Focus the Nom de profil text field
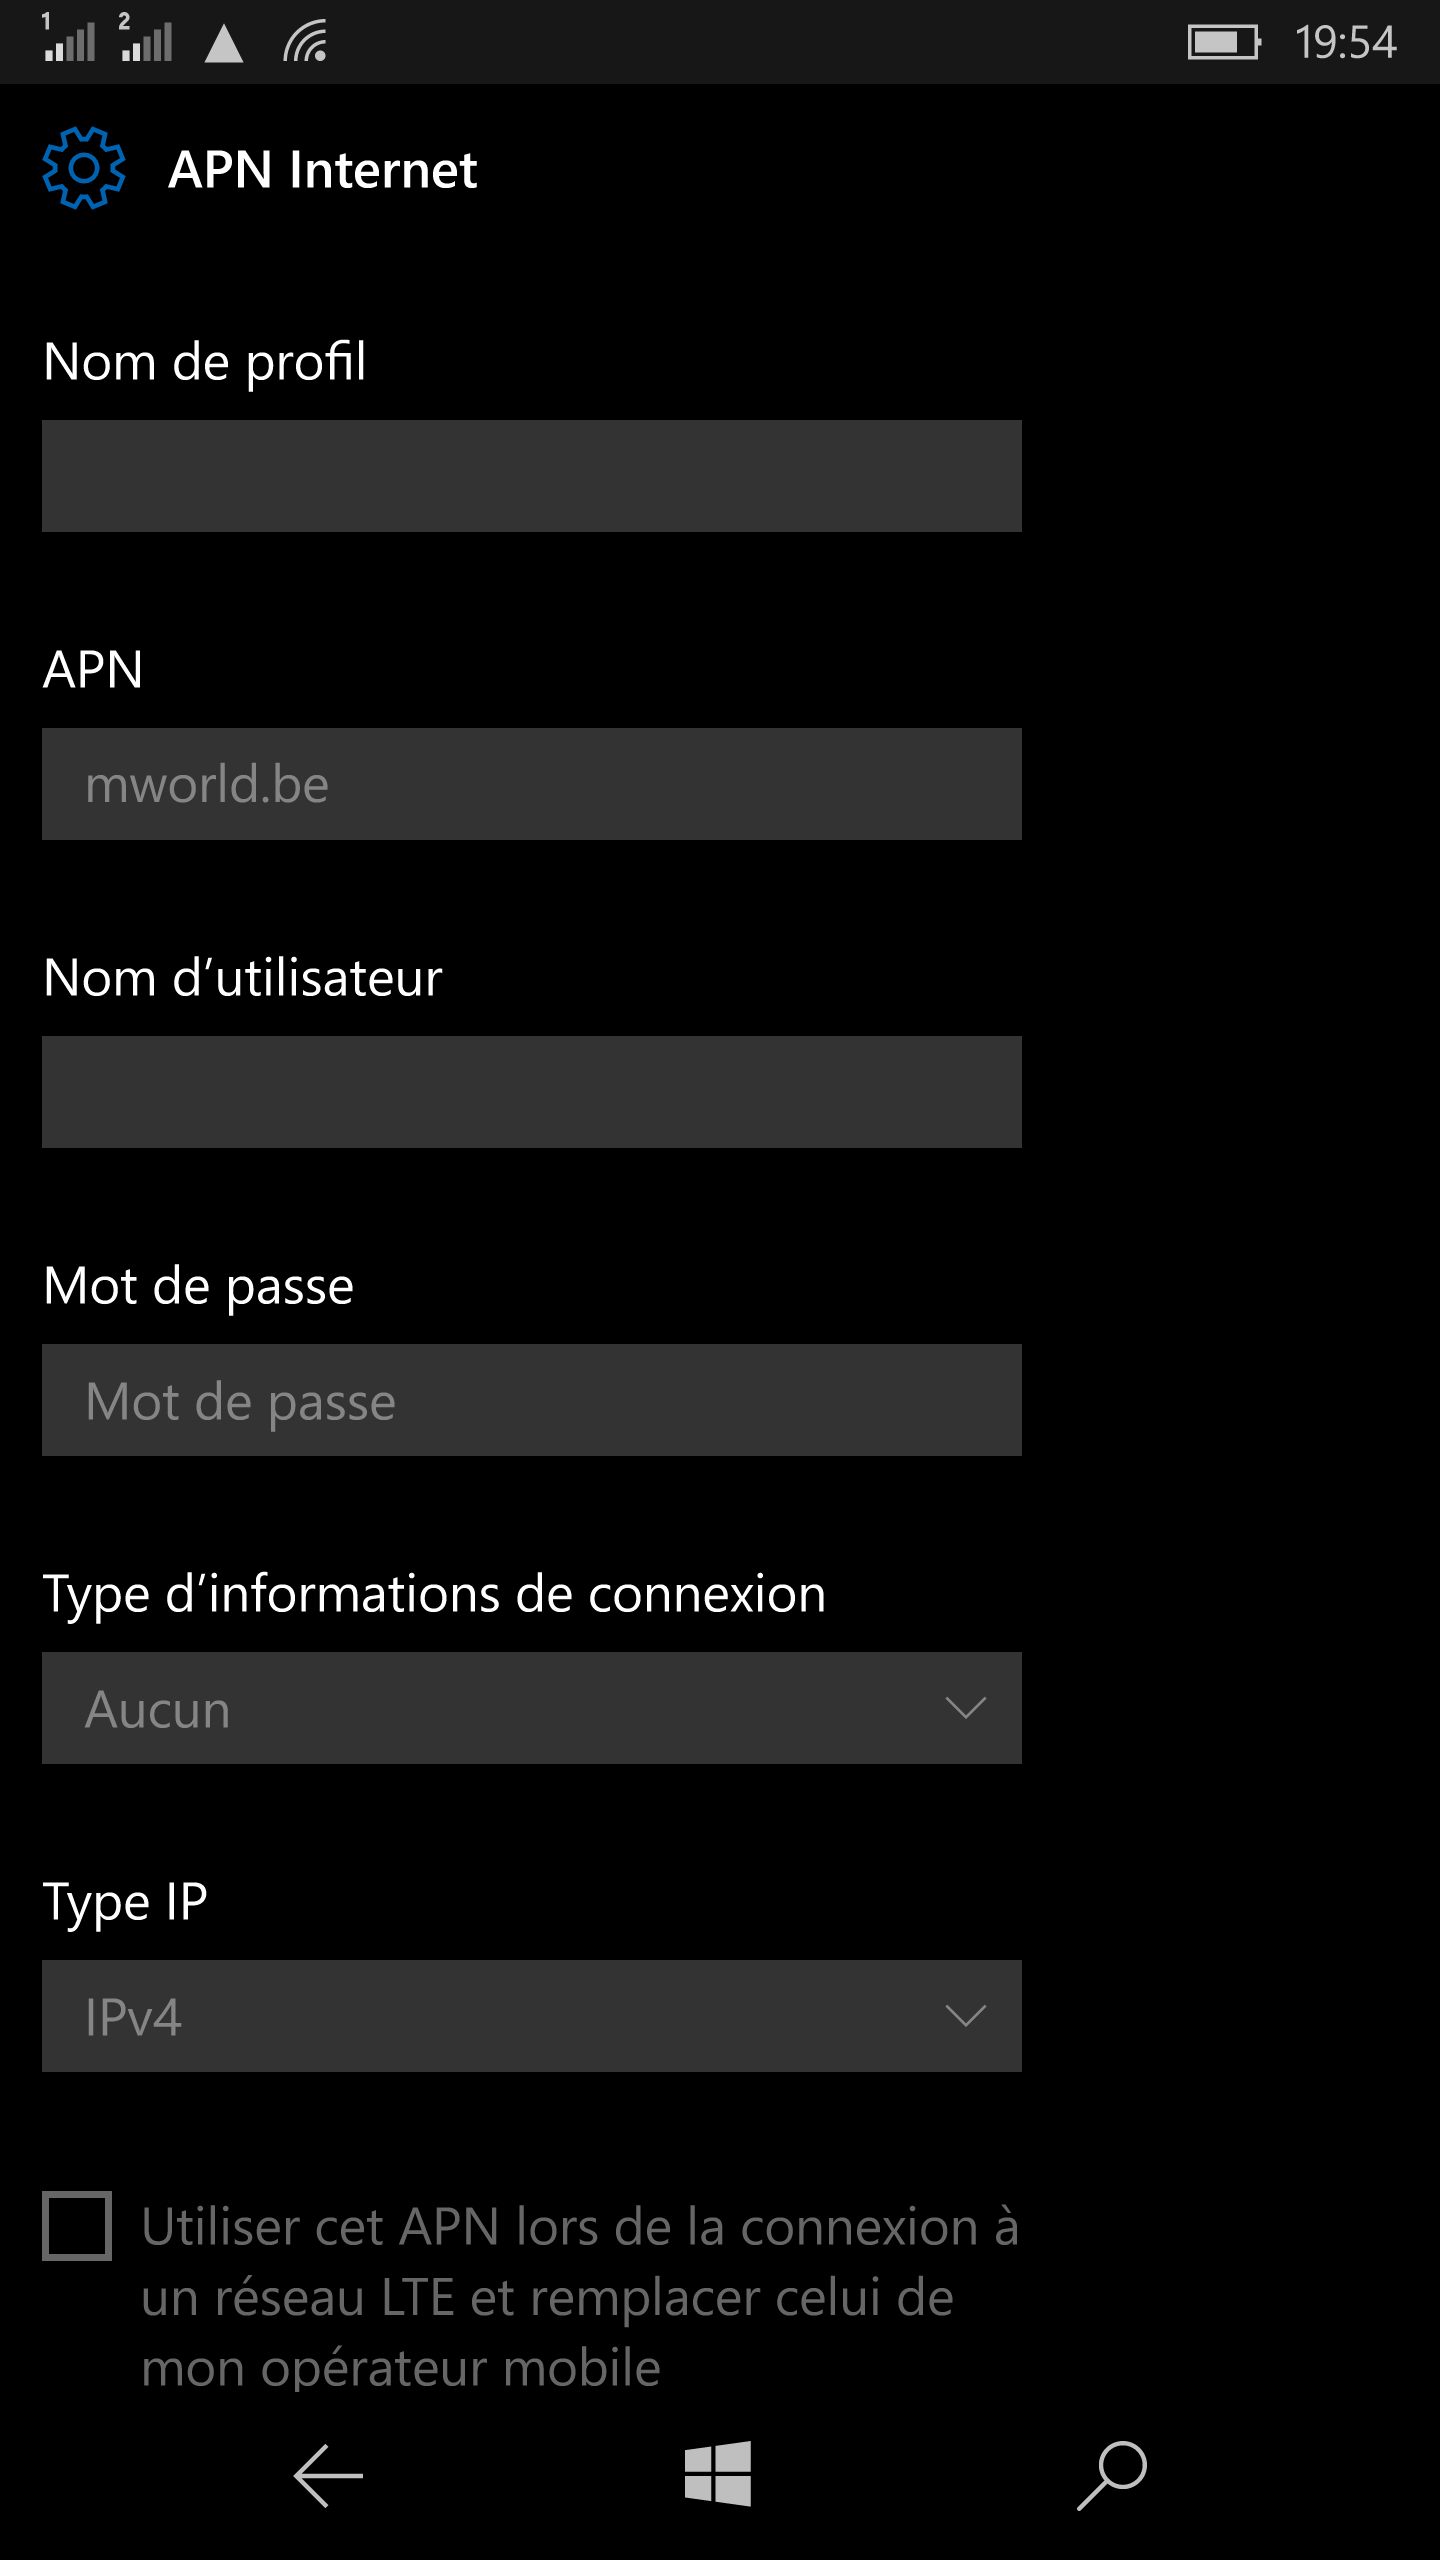The image size is (1440, 2560). (531, 476)
